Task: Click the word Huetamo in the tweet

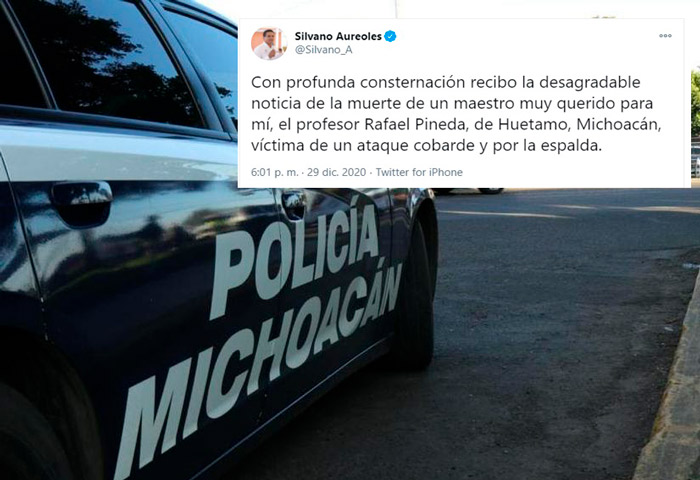Action: point(533,125)
